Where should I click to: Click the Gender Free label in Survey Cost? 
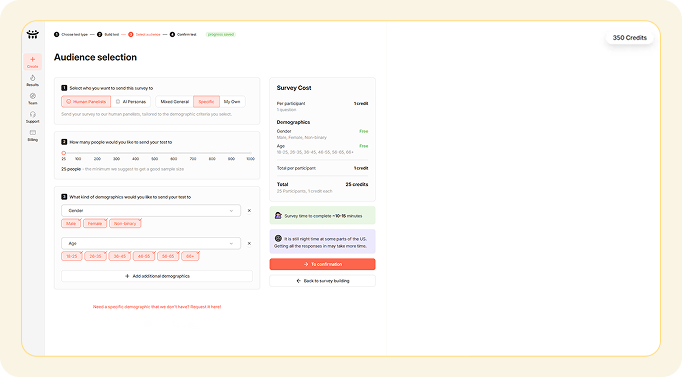click(364, 131)
